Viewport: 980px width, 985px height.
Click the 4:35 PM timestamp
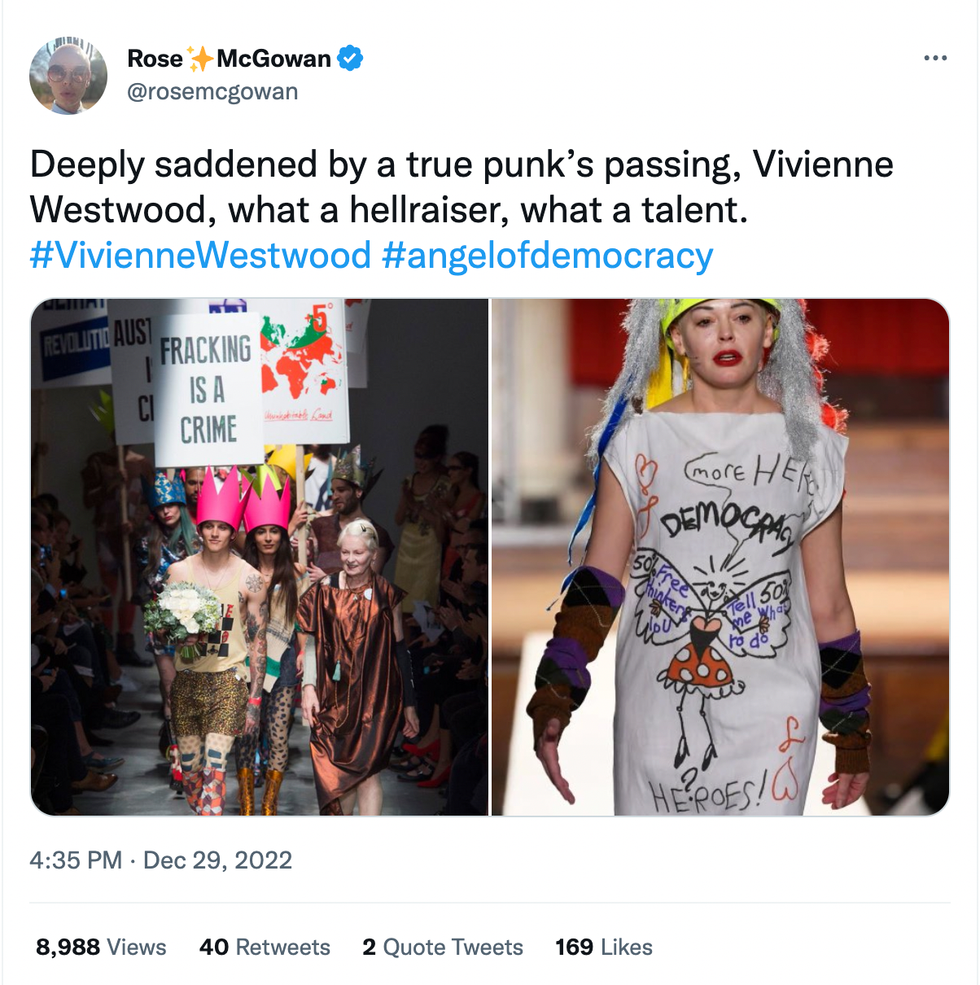click(75, 860)
